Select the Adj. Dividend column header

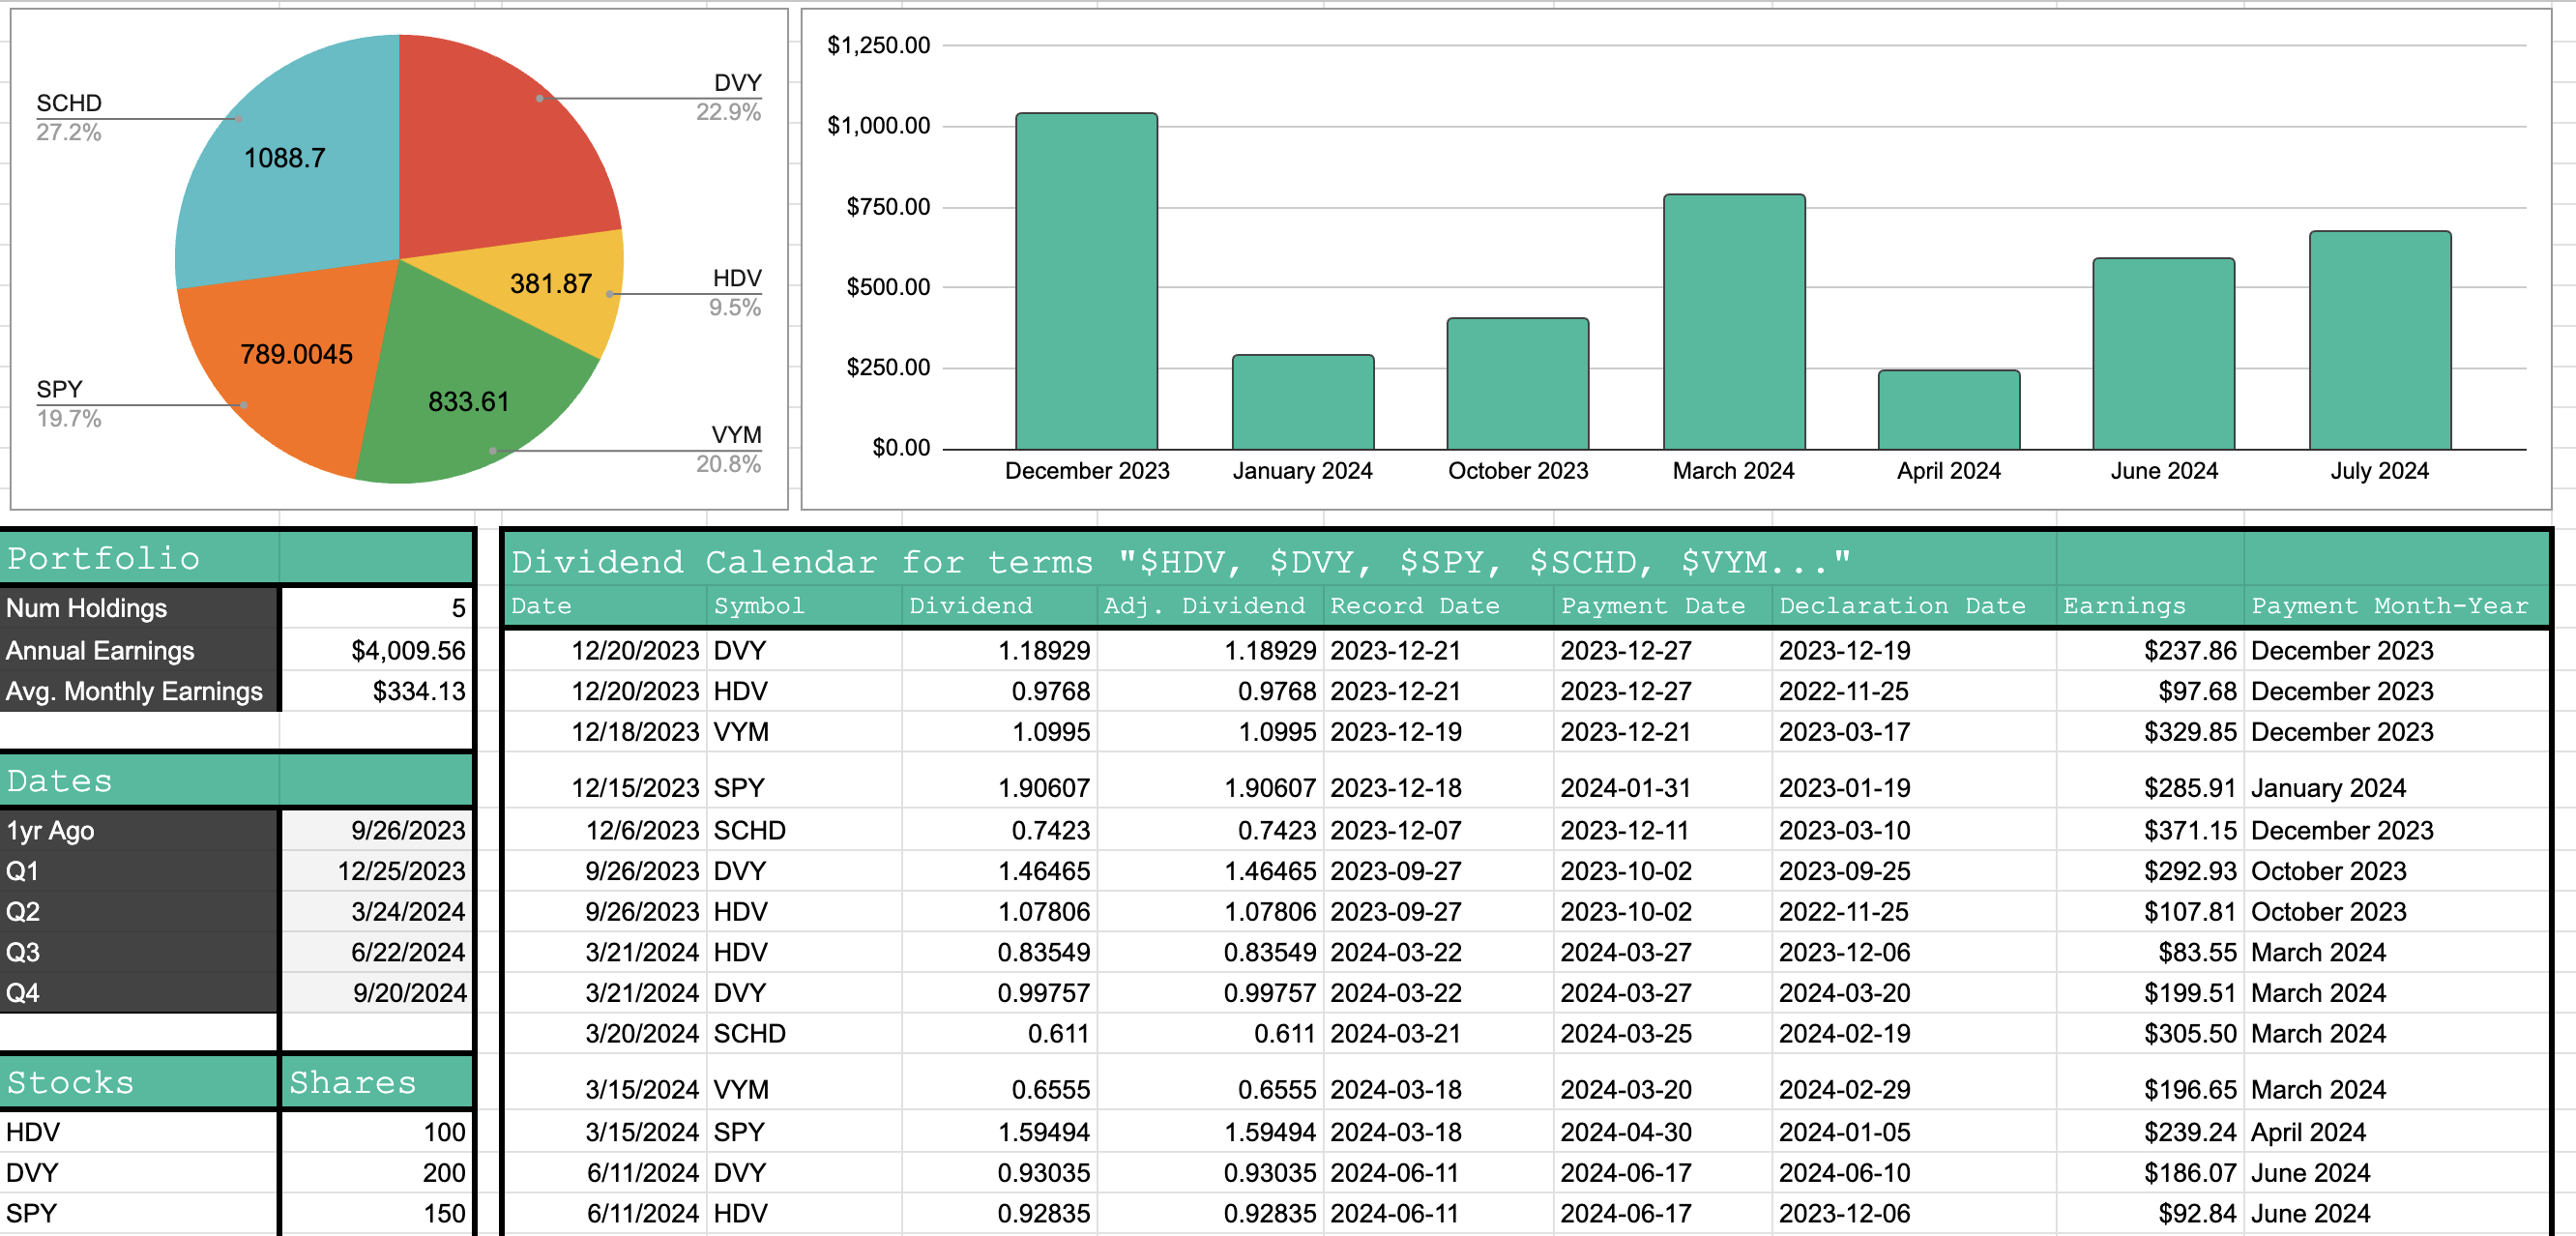pos(1210,606)
